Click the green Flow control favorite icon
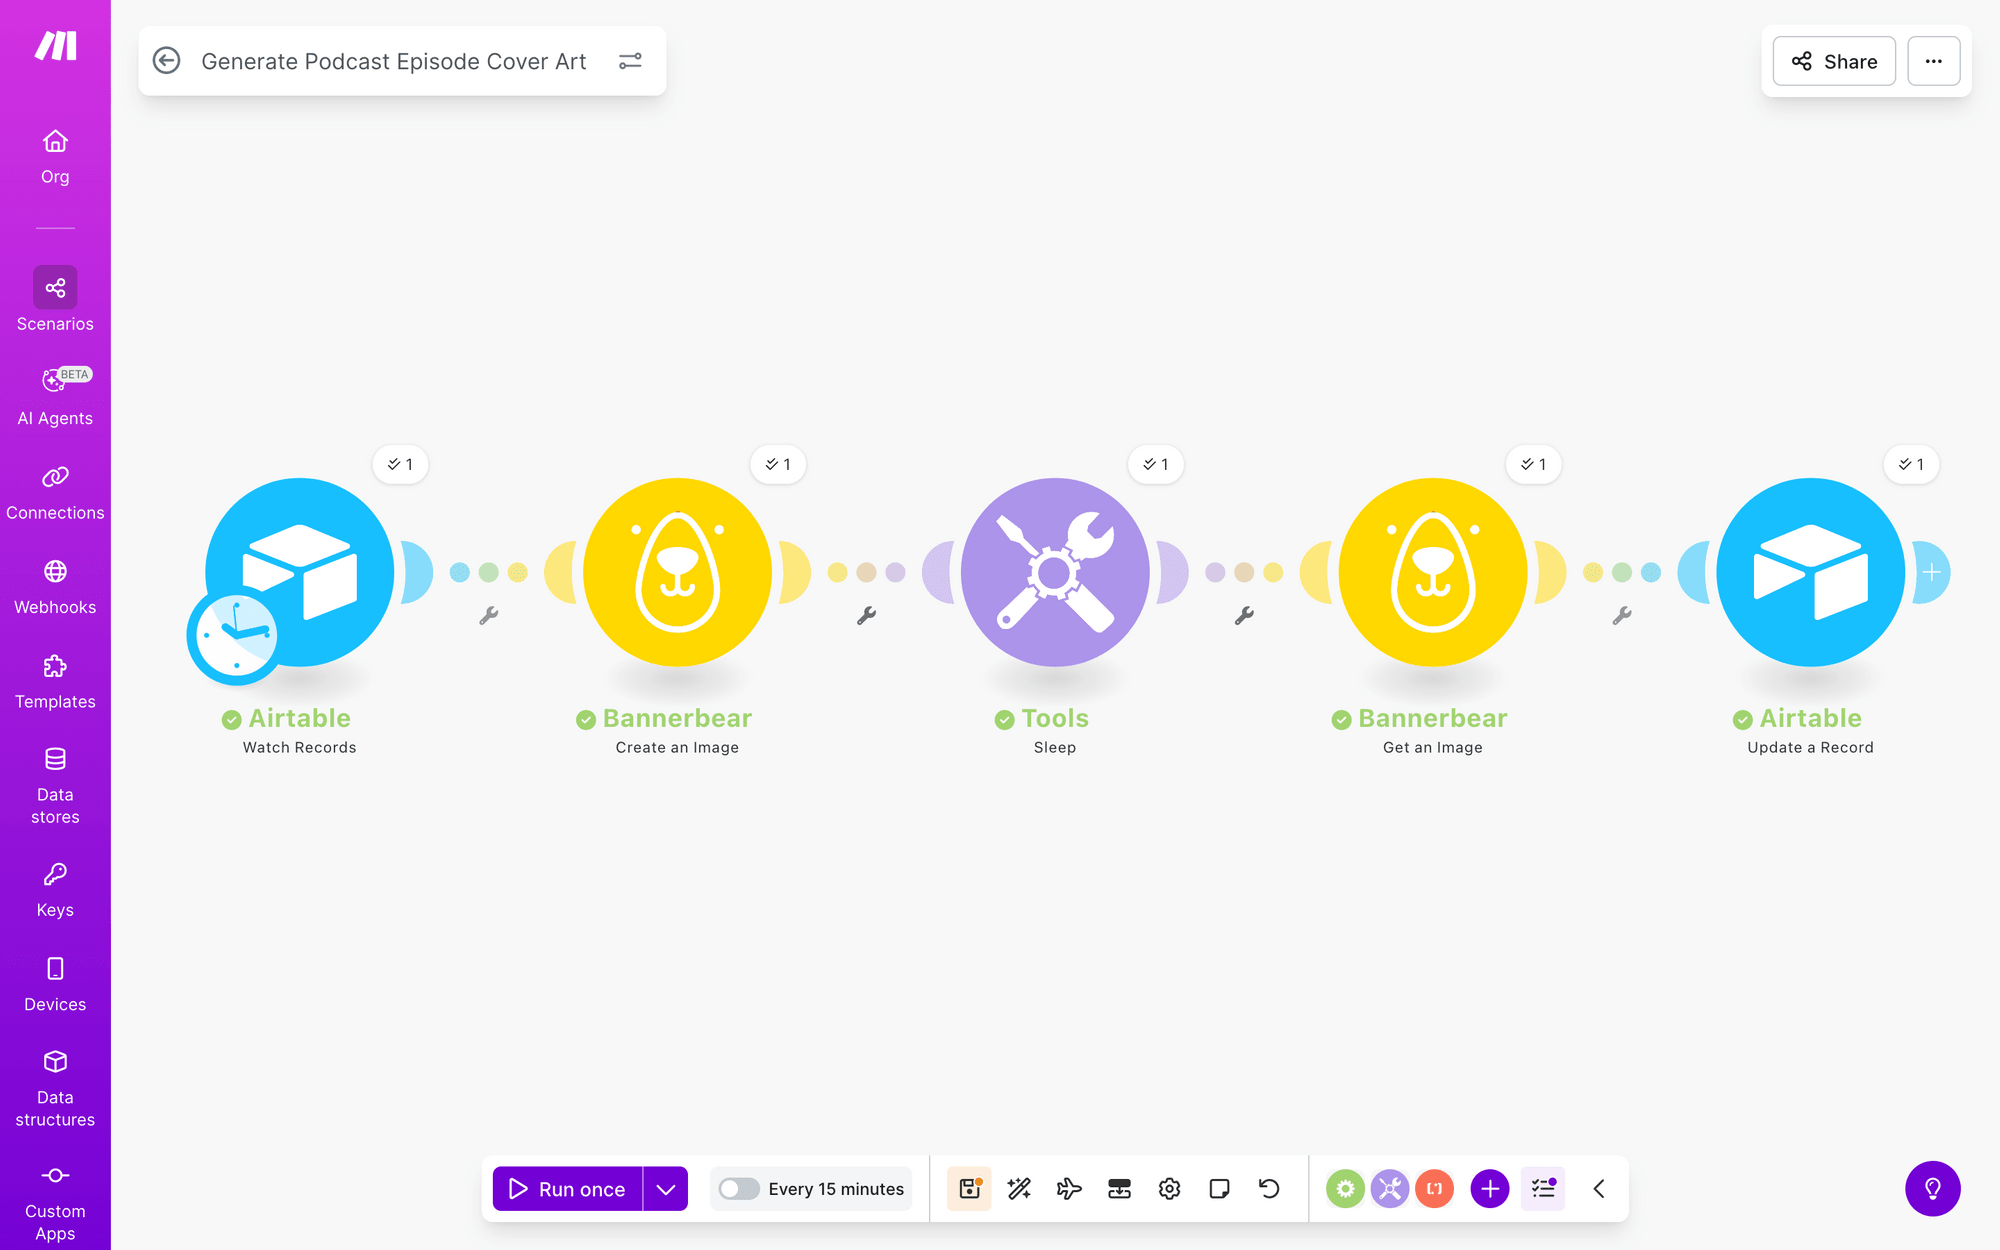The height and width of the screenshot is (1250, 2000). coord(1345,1188)
